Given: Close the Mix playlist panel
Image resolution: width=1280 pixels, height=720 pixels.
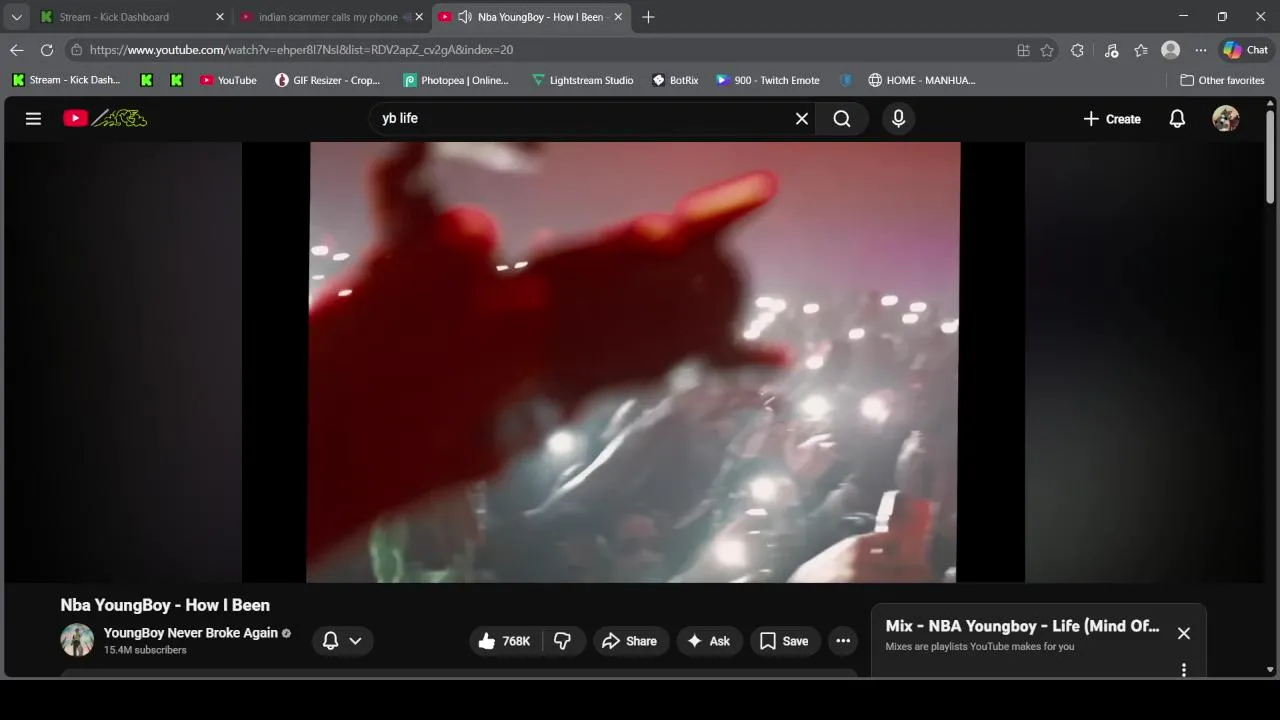Looking at the screenshot, I should pyautogui.click(x=1184, y=633).
